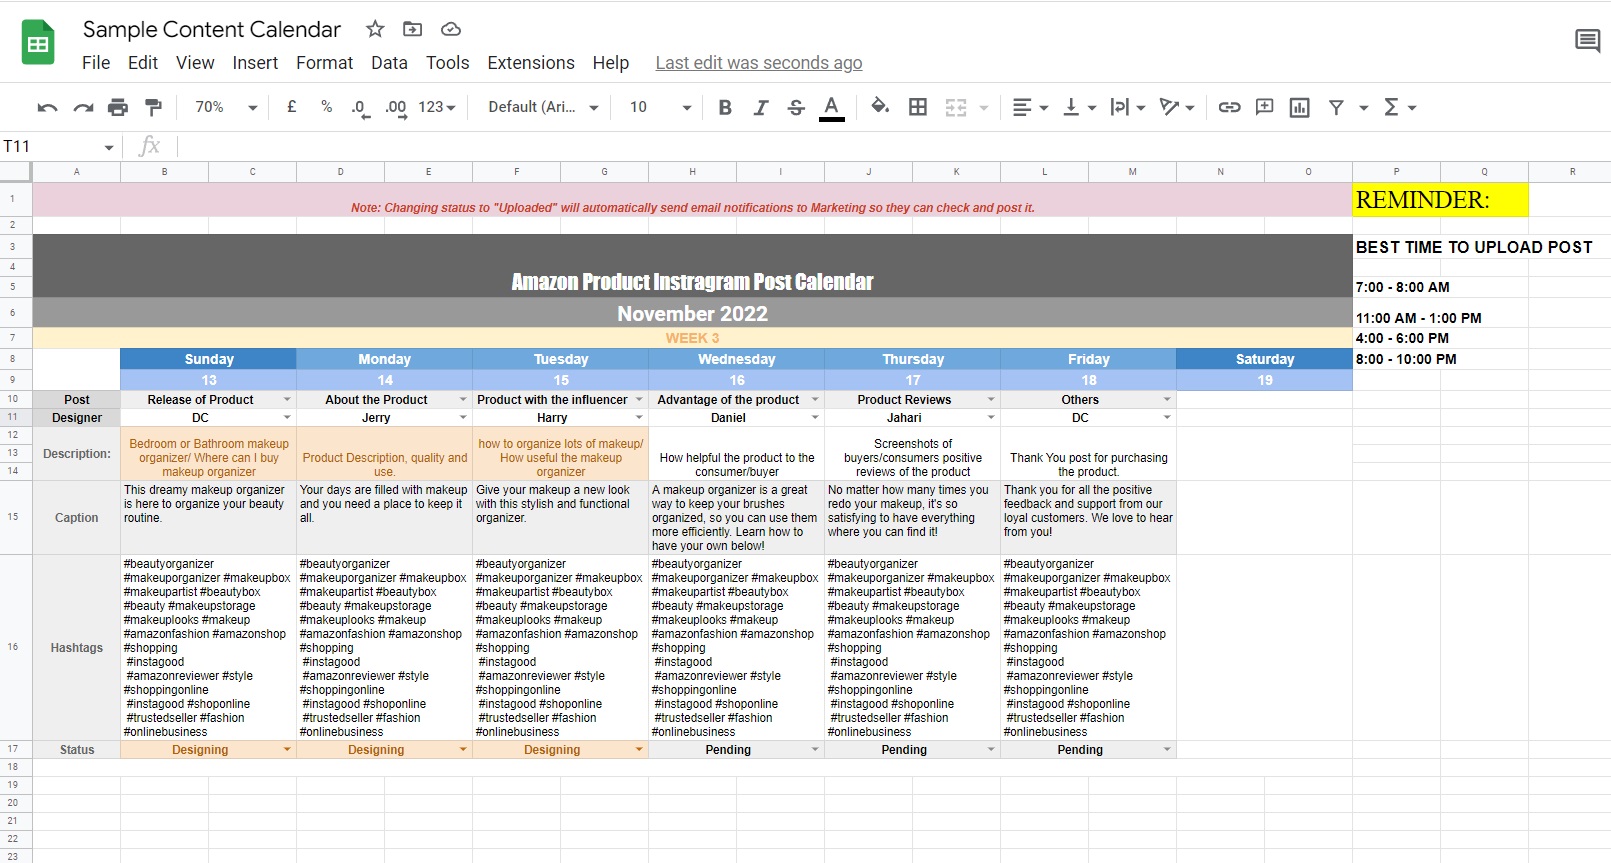1611x863 pixels.
Task: Increase decimal places icon
Action: point(396,107)
